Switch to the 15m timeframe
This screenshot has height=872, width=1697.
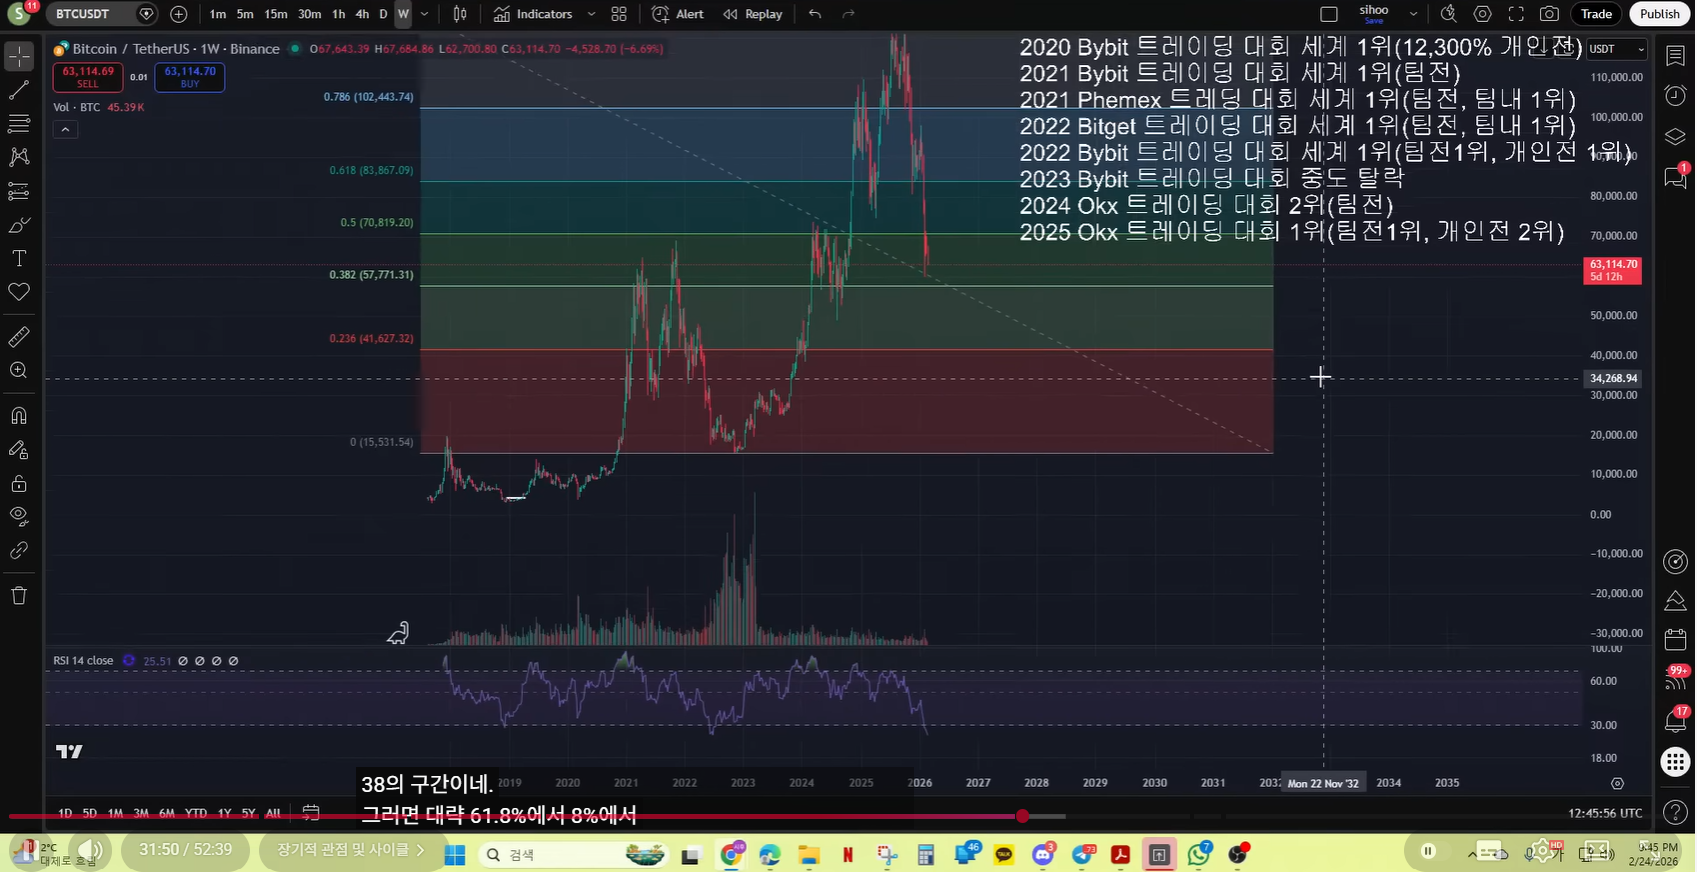tap(276, 14)
